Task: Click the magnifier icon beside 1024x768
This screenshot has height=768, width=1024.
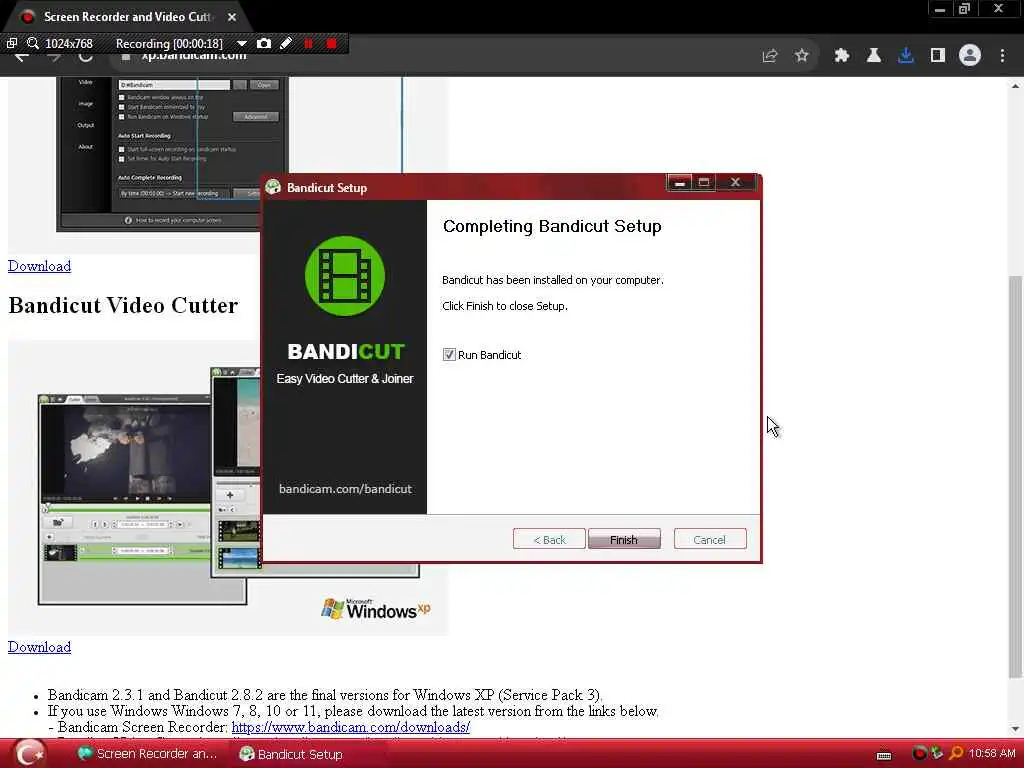Action: 33,43
